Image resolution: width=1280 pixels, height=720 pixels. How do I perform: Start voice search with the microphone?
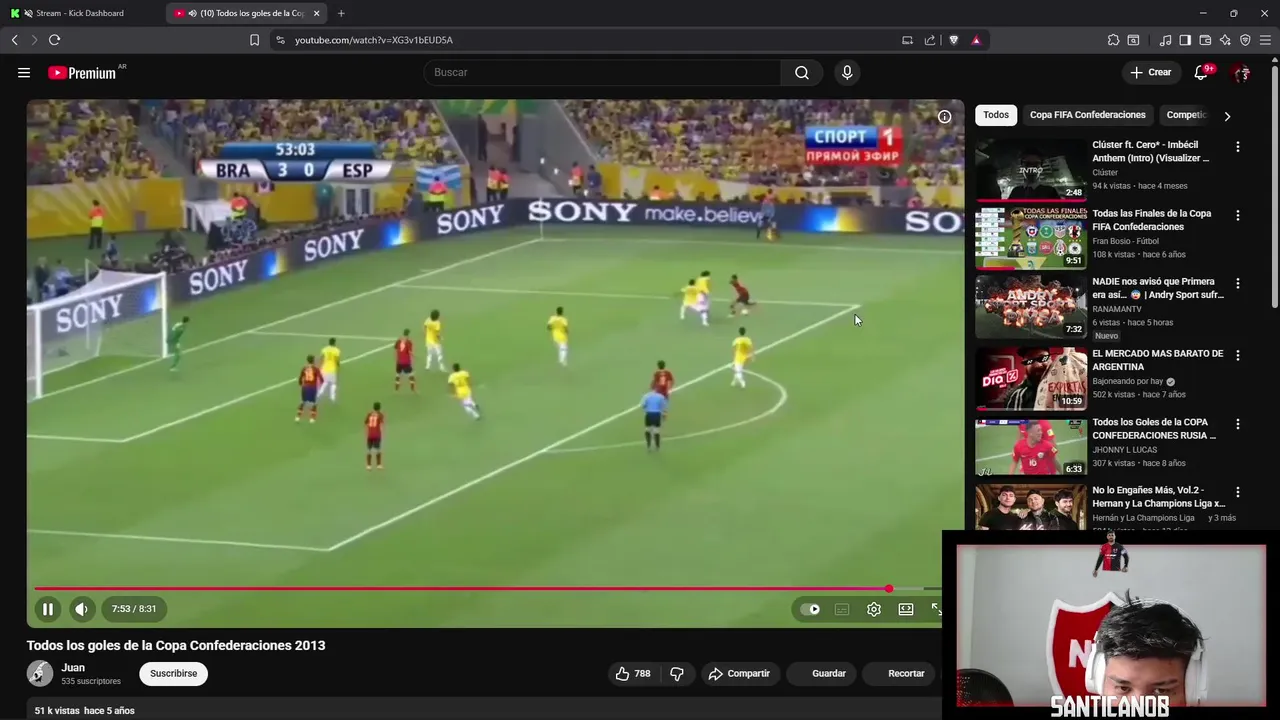pos(847,72)
